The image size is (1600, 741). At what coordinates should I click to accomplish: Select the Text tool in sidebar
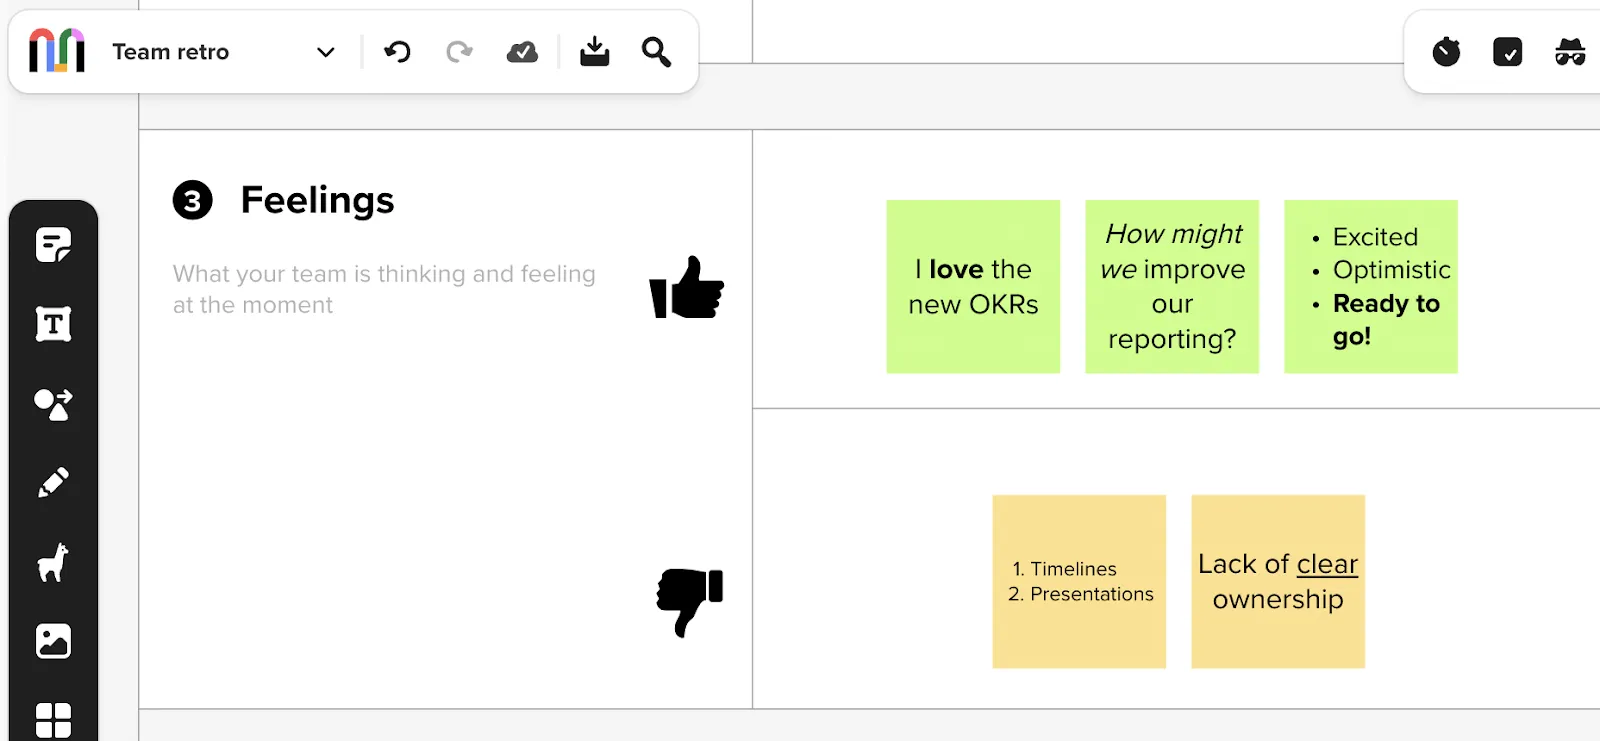coord(53,324)
